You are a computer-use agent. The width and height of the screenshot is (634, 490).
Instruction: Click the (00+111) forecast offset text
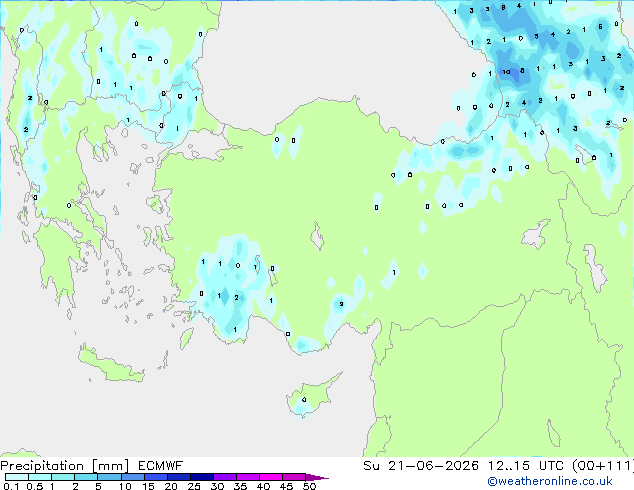click(602, 466)
